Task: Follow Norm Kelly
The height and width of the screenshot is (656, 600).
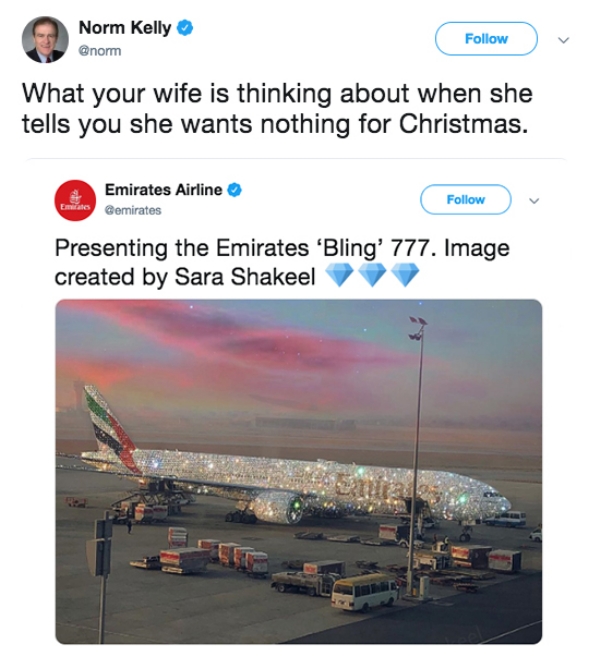Action: tap(486, 38)
